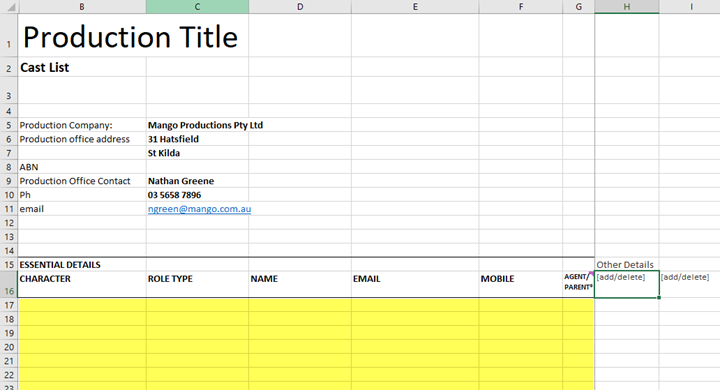This screenshot has width=720, height=390.
Task: Select the MOBILE column heading
Action: [521, 284]
